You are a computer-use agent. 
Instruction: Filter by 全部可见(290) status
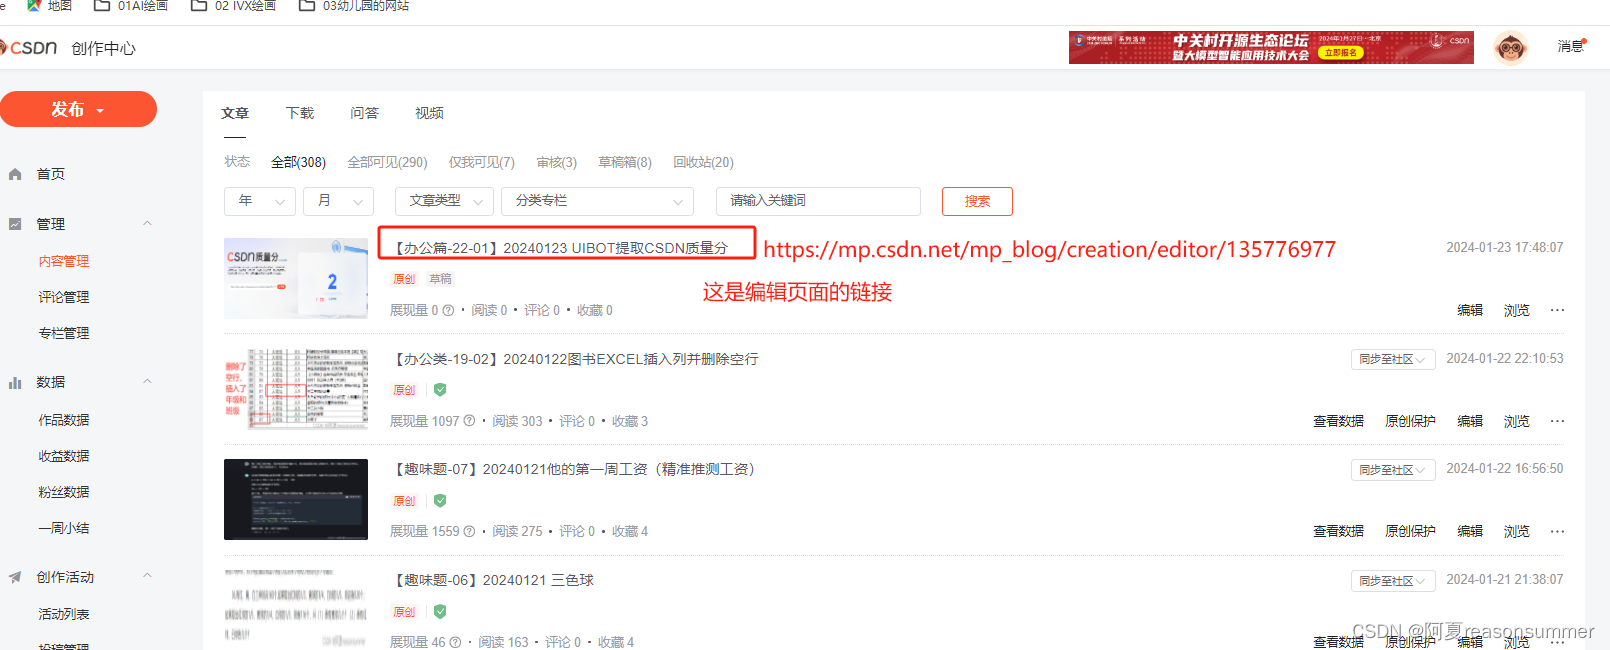[387, 162]
